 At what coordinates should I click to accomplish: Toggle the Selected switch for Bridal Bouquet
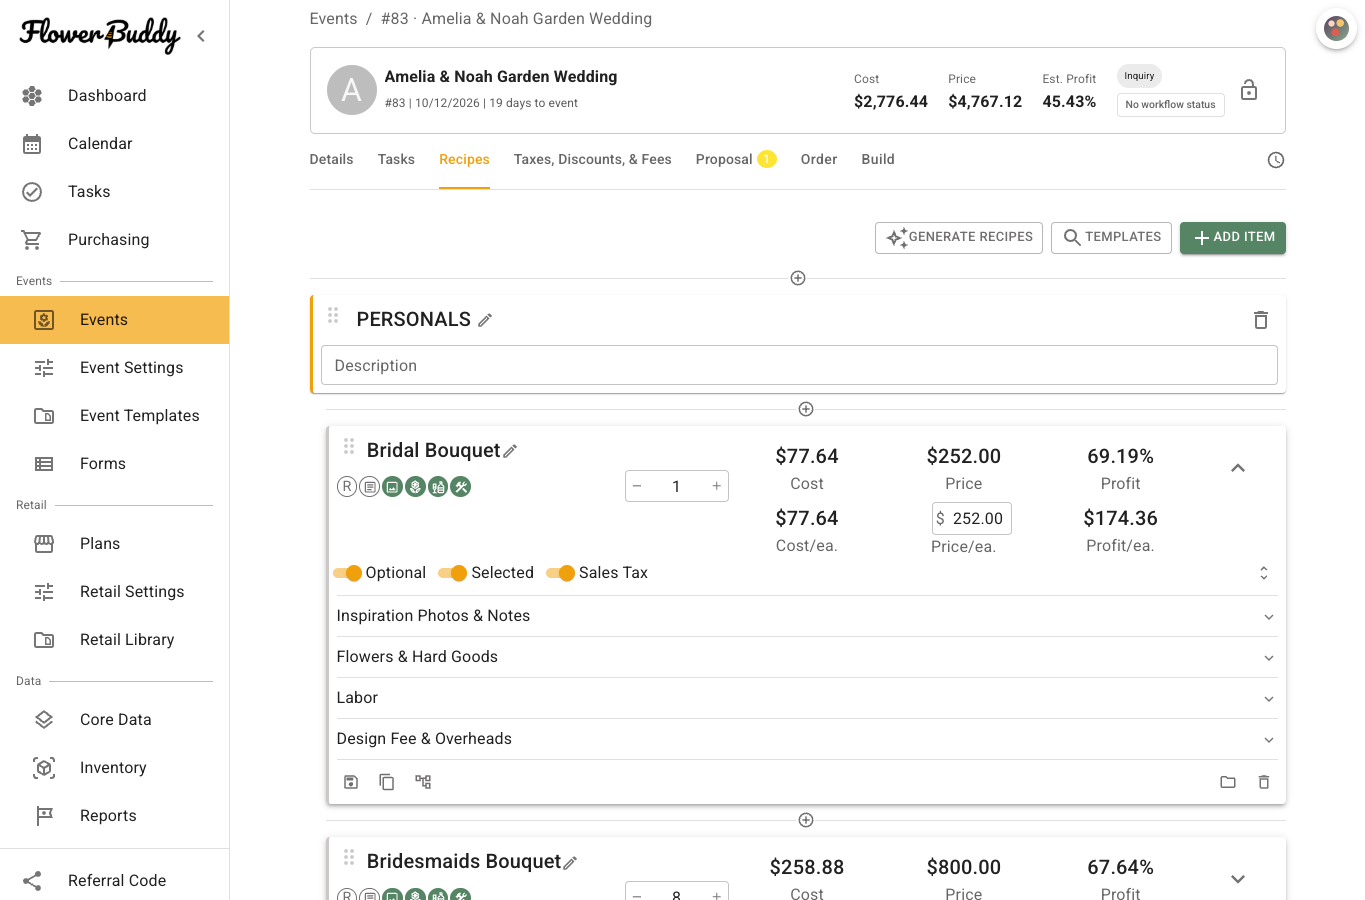[453, 573]
